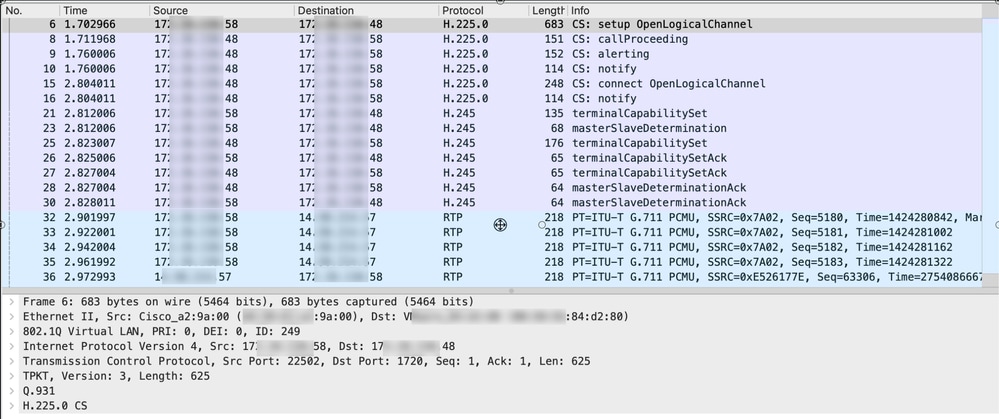Expand the TPKT Version 3 node

coord(11,376)
